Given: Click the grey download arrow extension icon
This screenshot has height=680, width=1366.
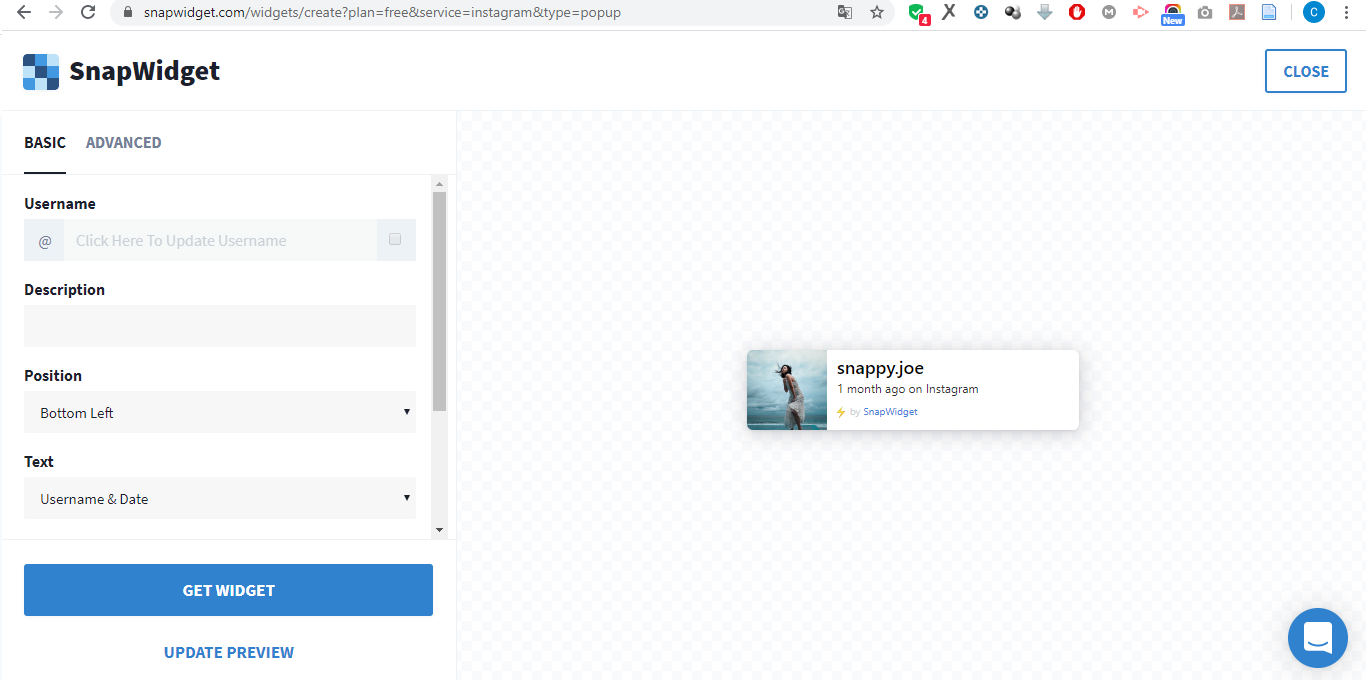Looking at the screenshot, I should [1045, 13].
